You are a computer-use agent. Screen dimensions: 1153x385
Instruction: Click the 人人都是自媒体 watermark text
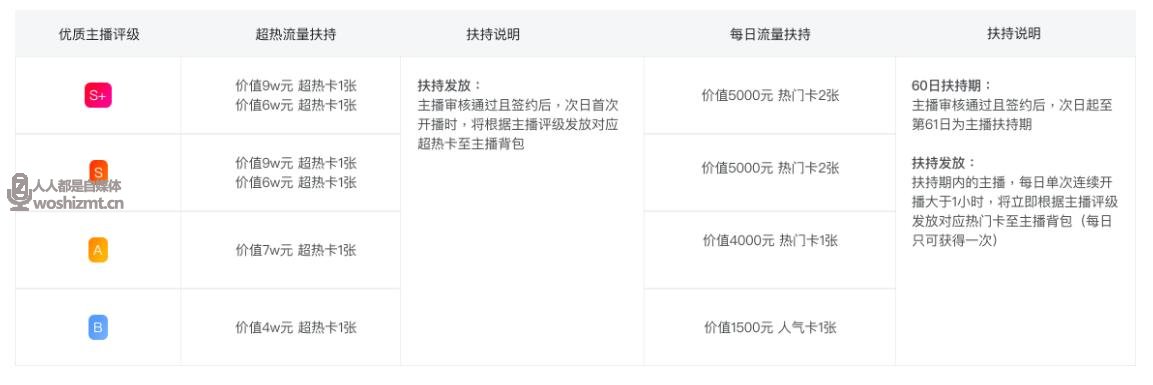[77, 187]
